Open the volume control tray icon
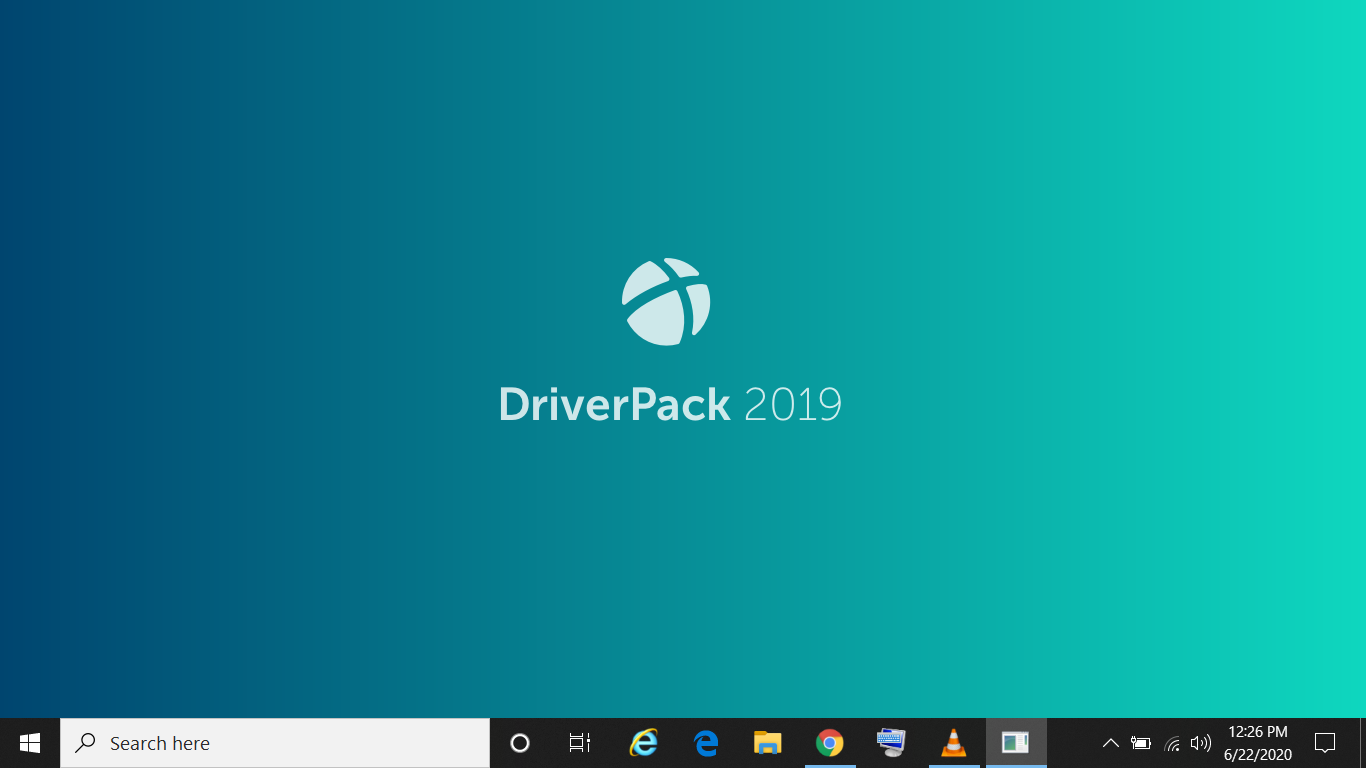 [1201, 743]
